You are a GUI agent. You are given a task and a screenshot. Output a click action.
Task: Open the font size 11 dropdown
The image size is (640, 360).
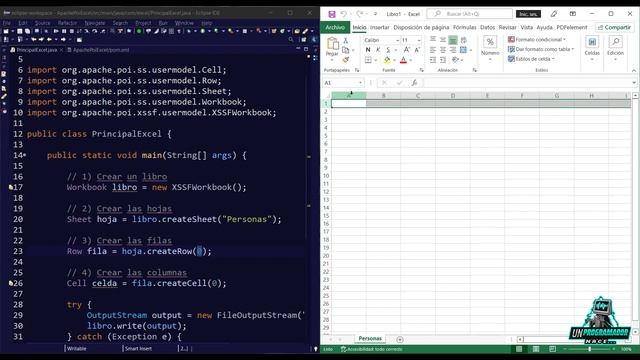click(x=419, y=40)
